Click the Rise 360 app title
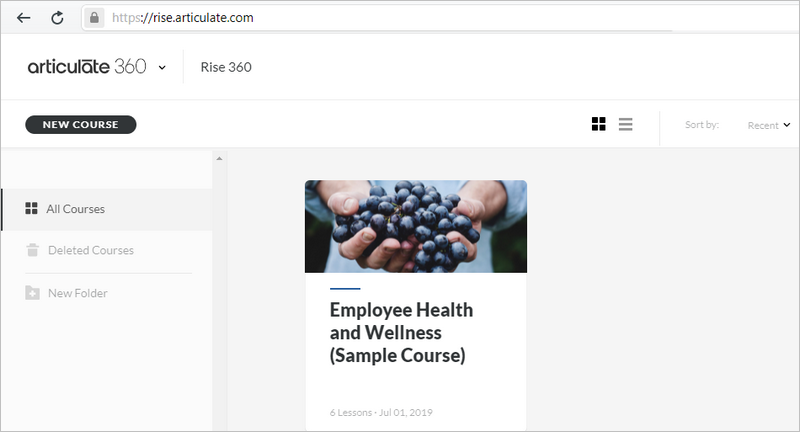 pyautogui.click(x=226, y=67)
